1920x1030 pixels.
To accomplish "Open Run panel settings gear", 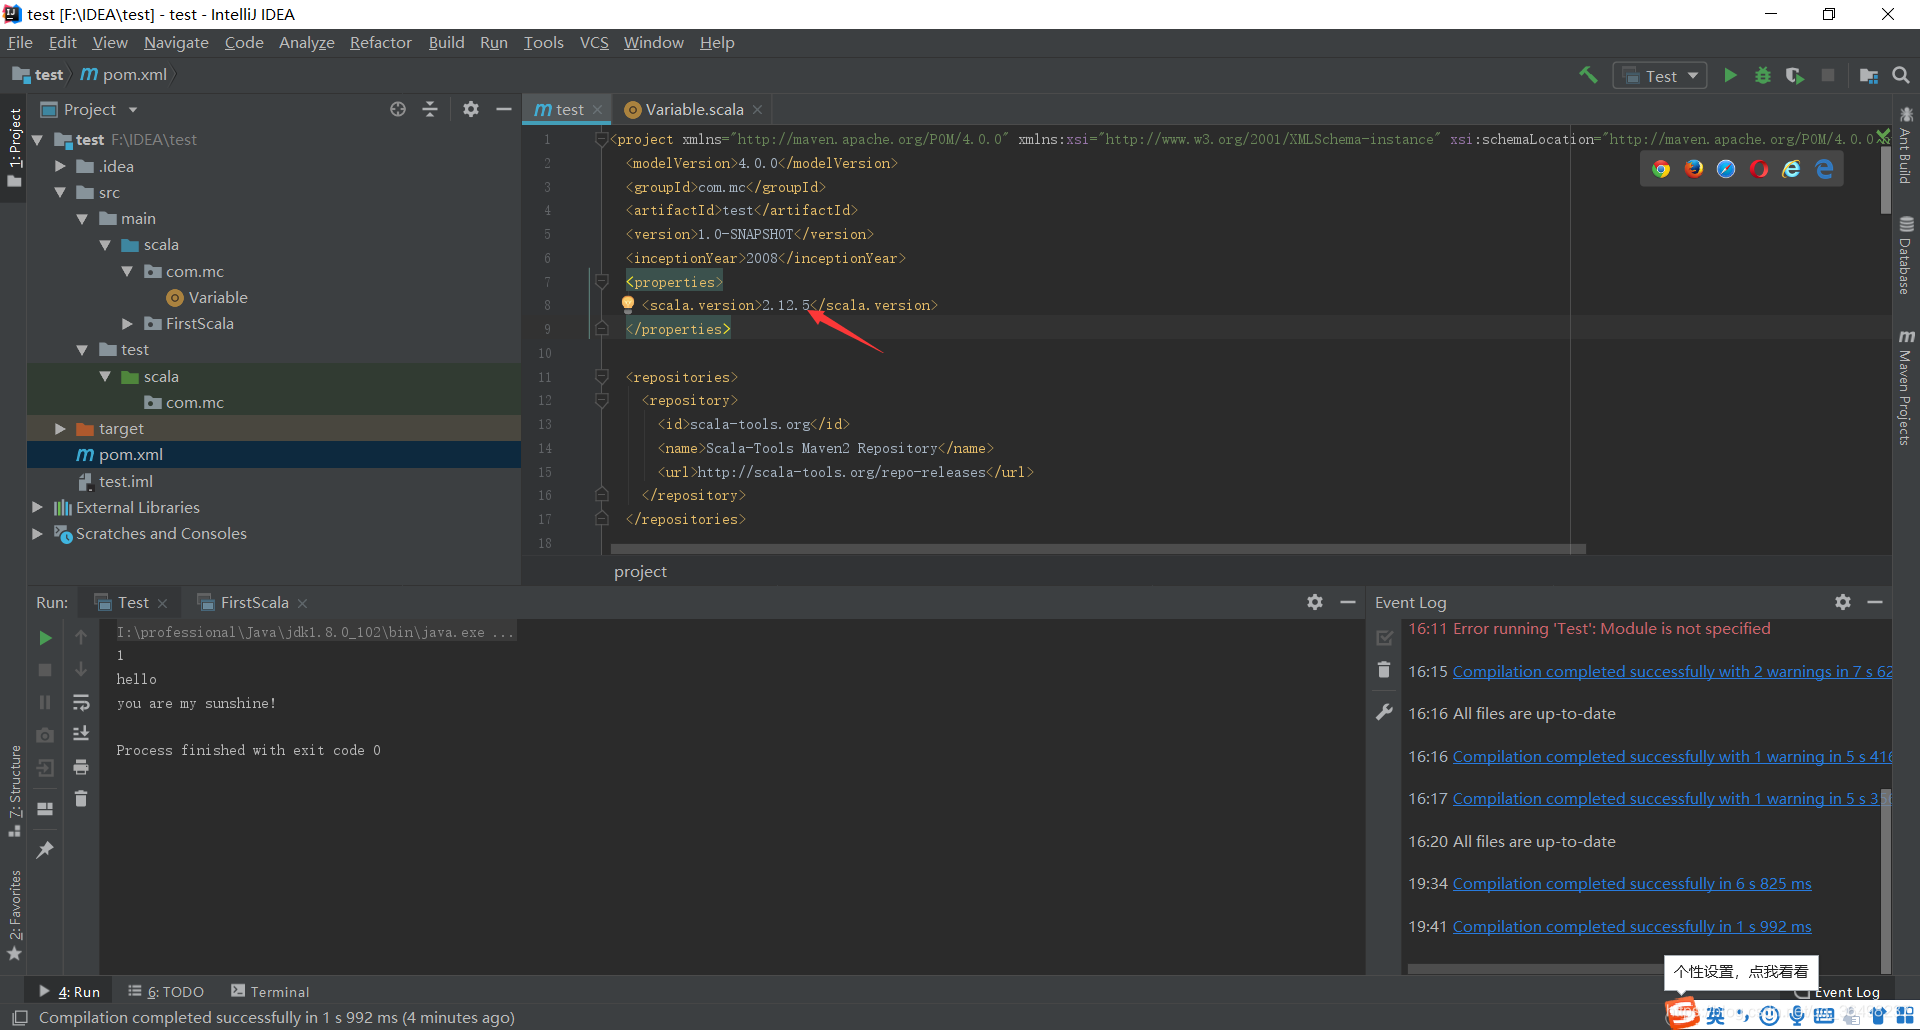I will click(x=1315, y=602).
